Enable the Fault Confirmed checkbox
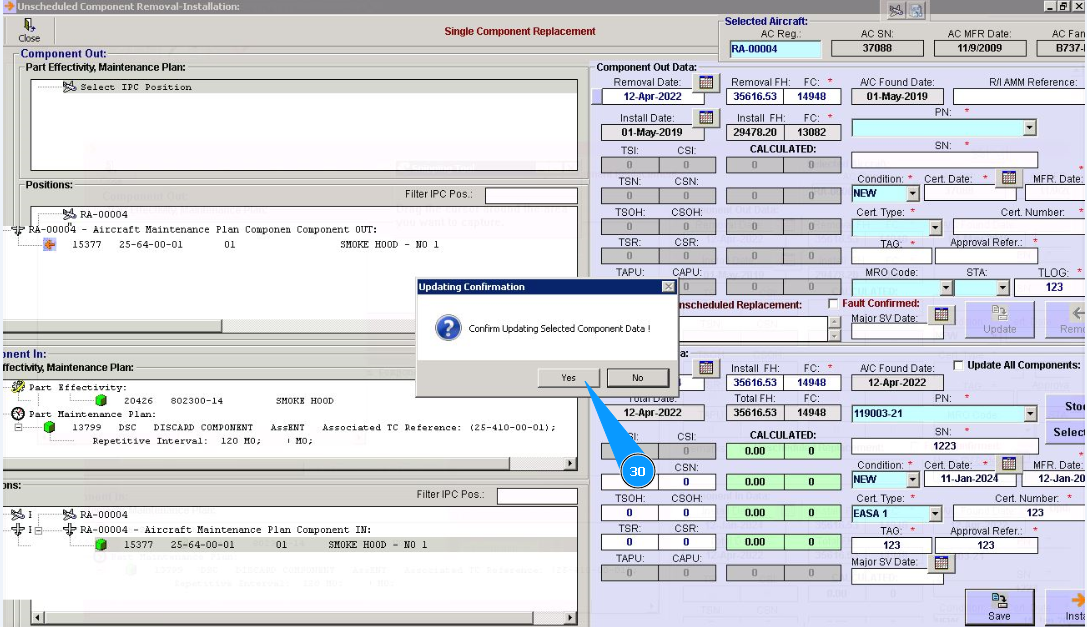 pos(834,304)
